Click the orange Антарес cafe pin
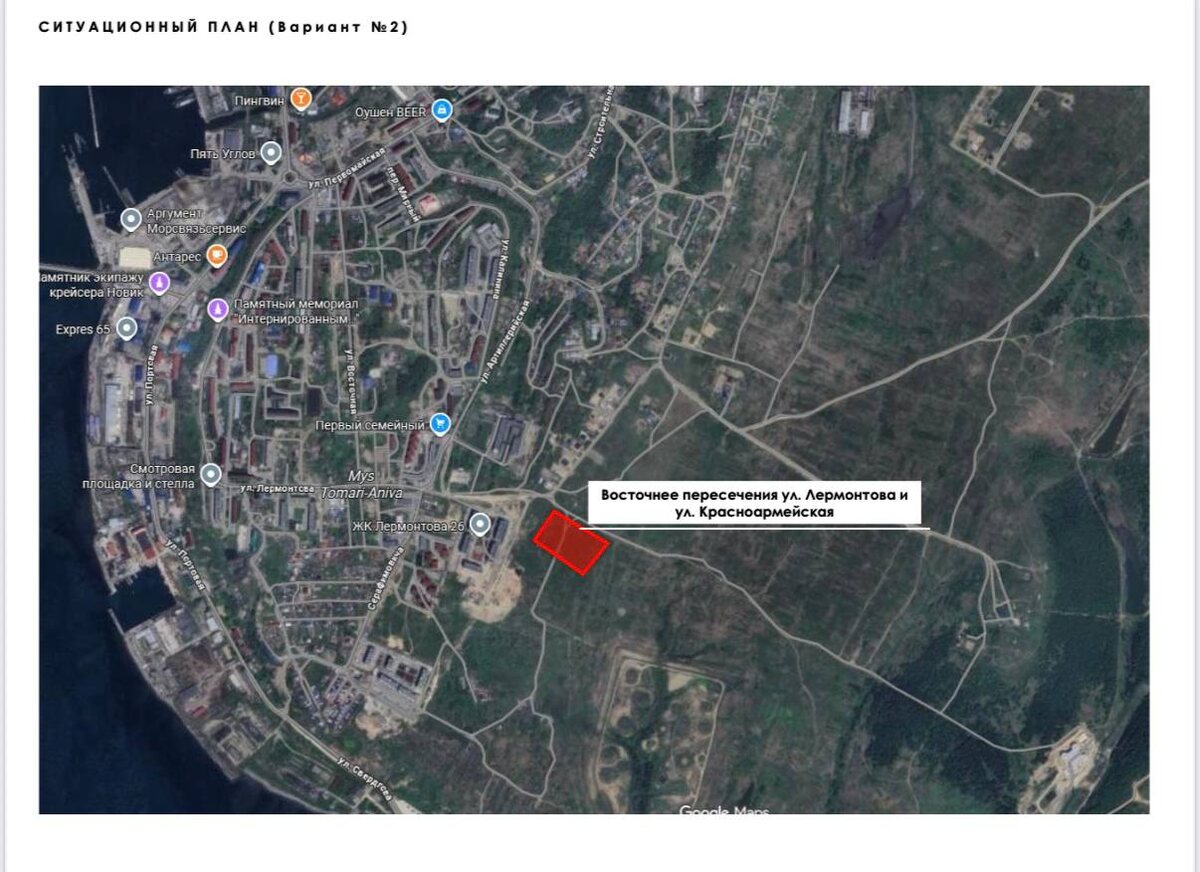This screenshot has width=1200, height=872. [x=217, y=256]
